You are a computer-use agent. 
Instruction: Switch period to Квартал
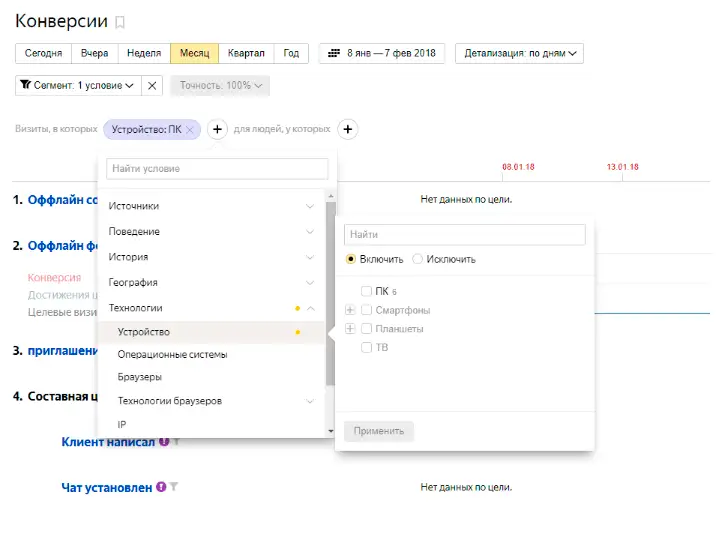[x=246, y=54]
